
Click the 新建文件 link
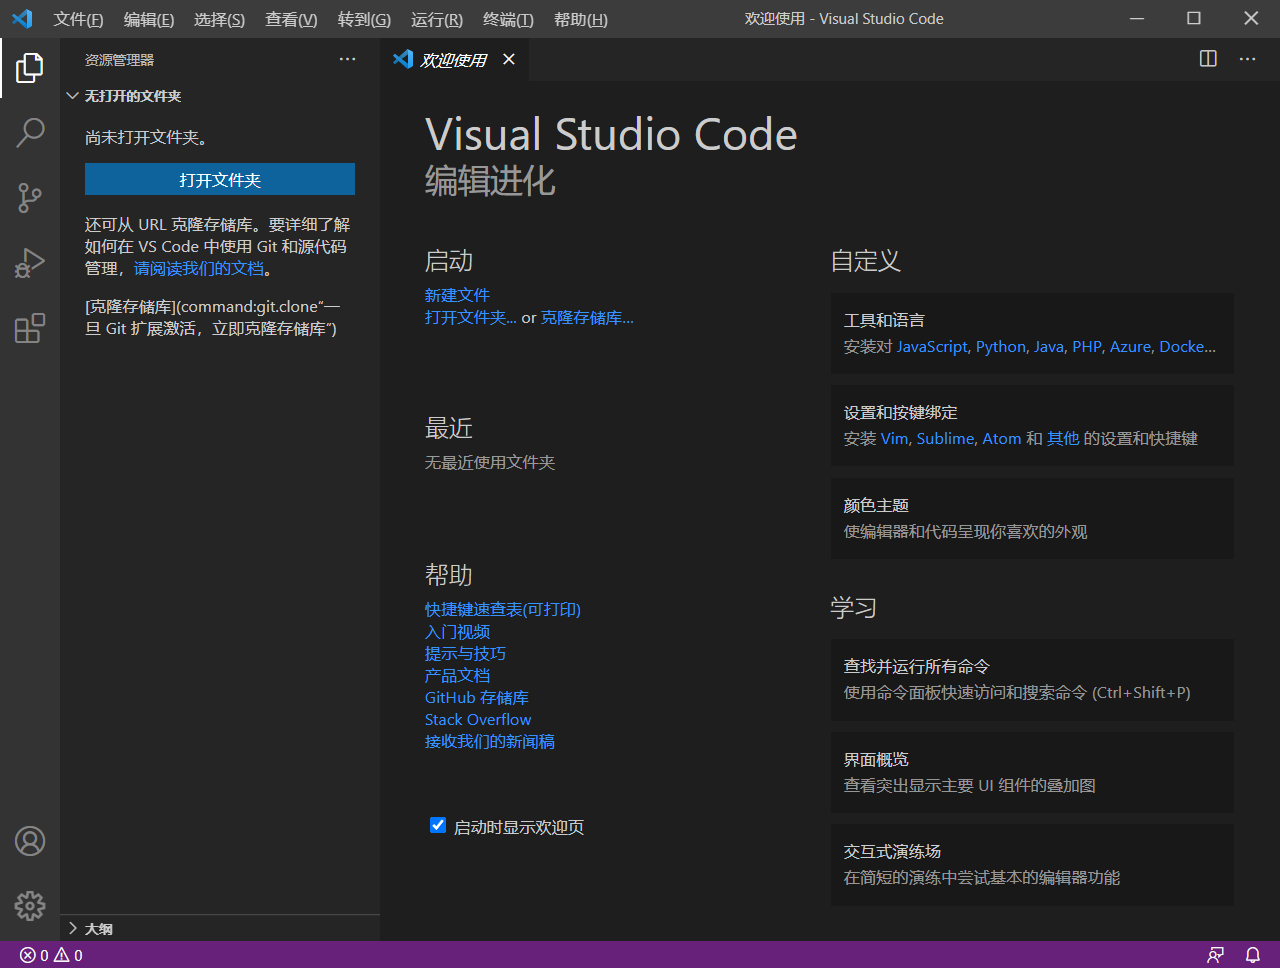pos(457,295)
